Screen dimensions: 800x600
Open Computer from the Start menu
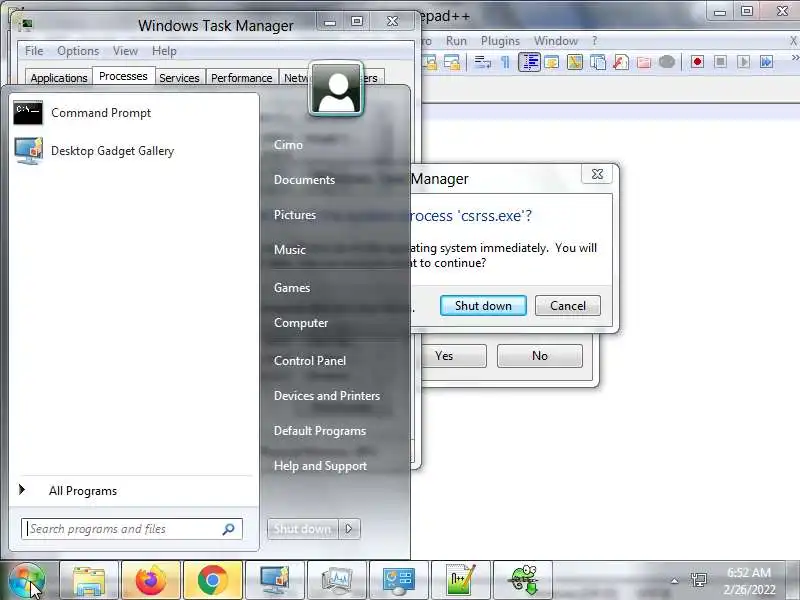[301, 323]
